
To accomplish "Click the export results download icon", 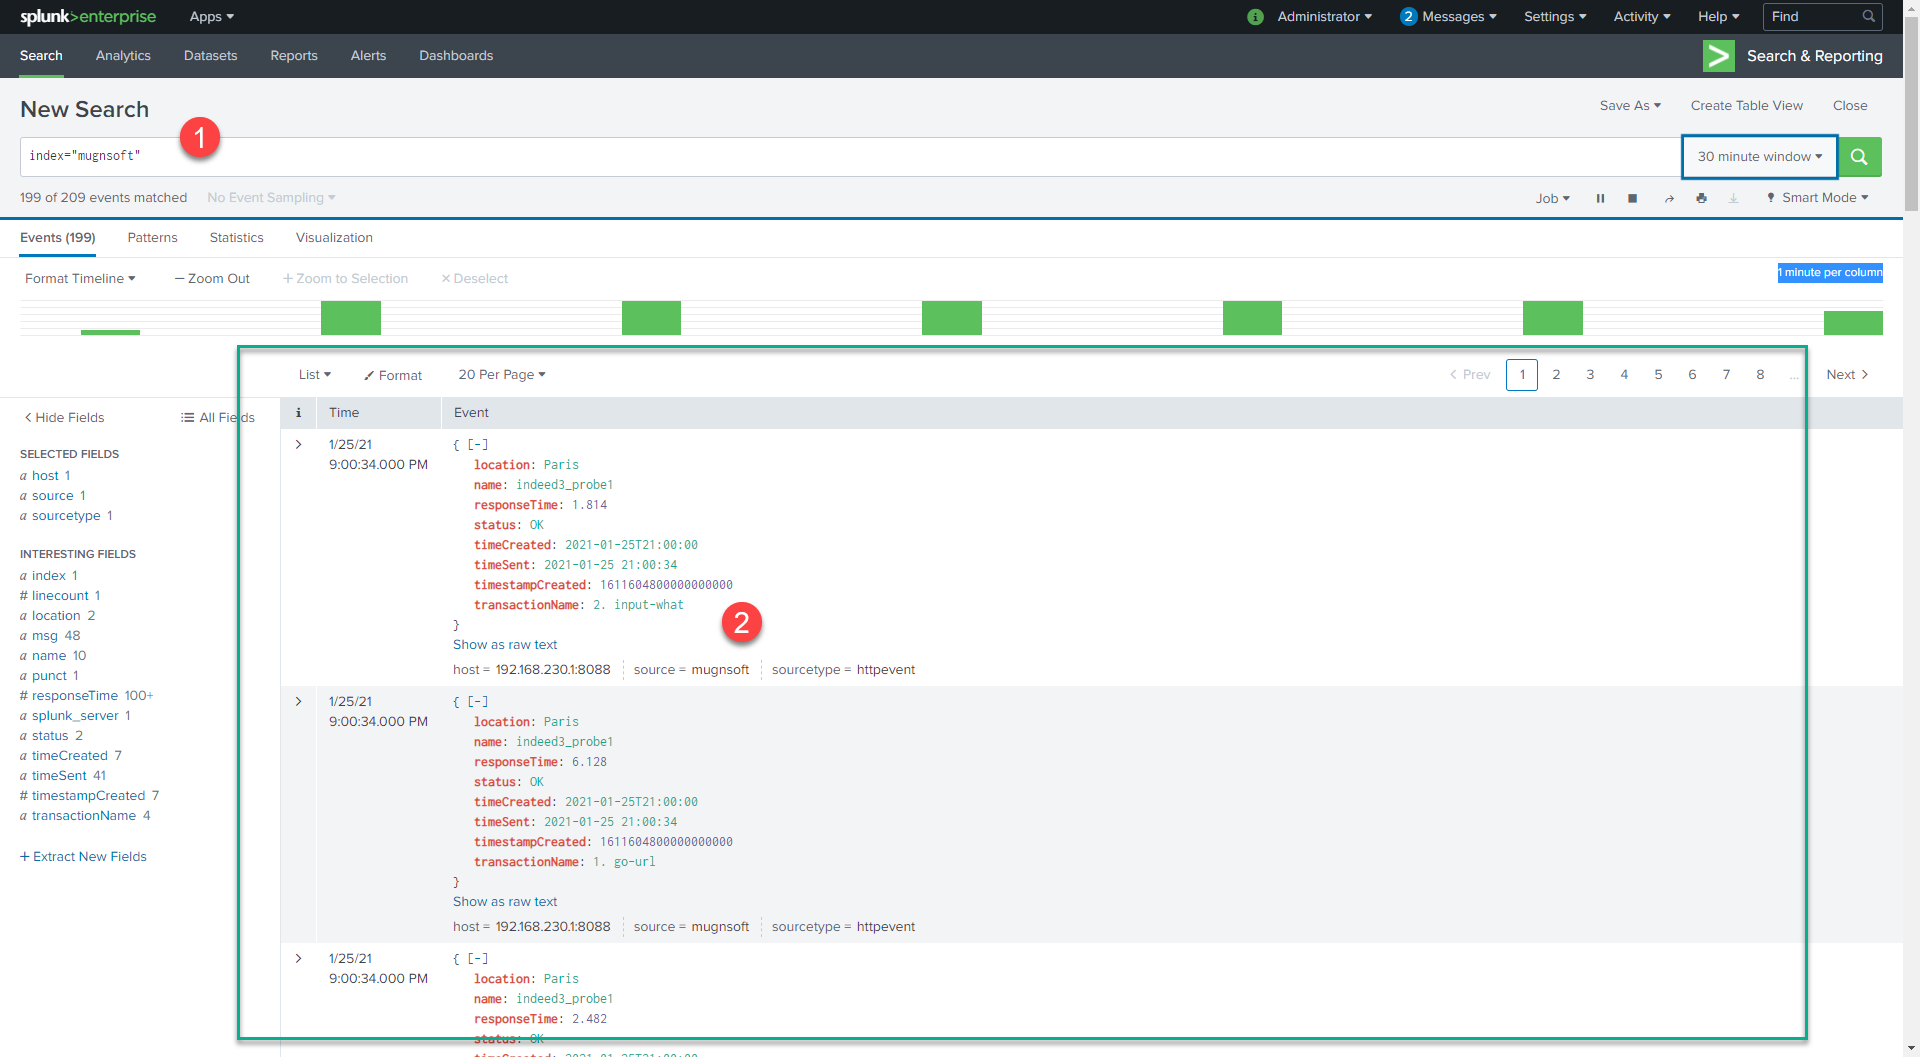I will (1734, 198).
